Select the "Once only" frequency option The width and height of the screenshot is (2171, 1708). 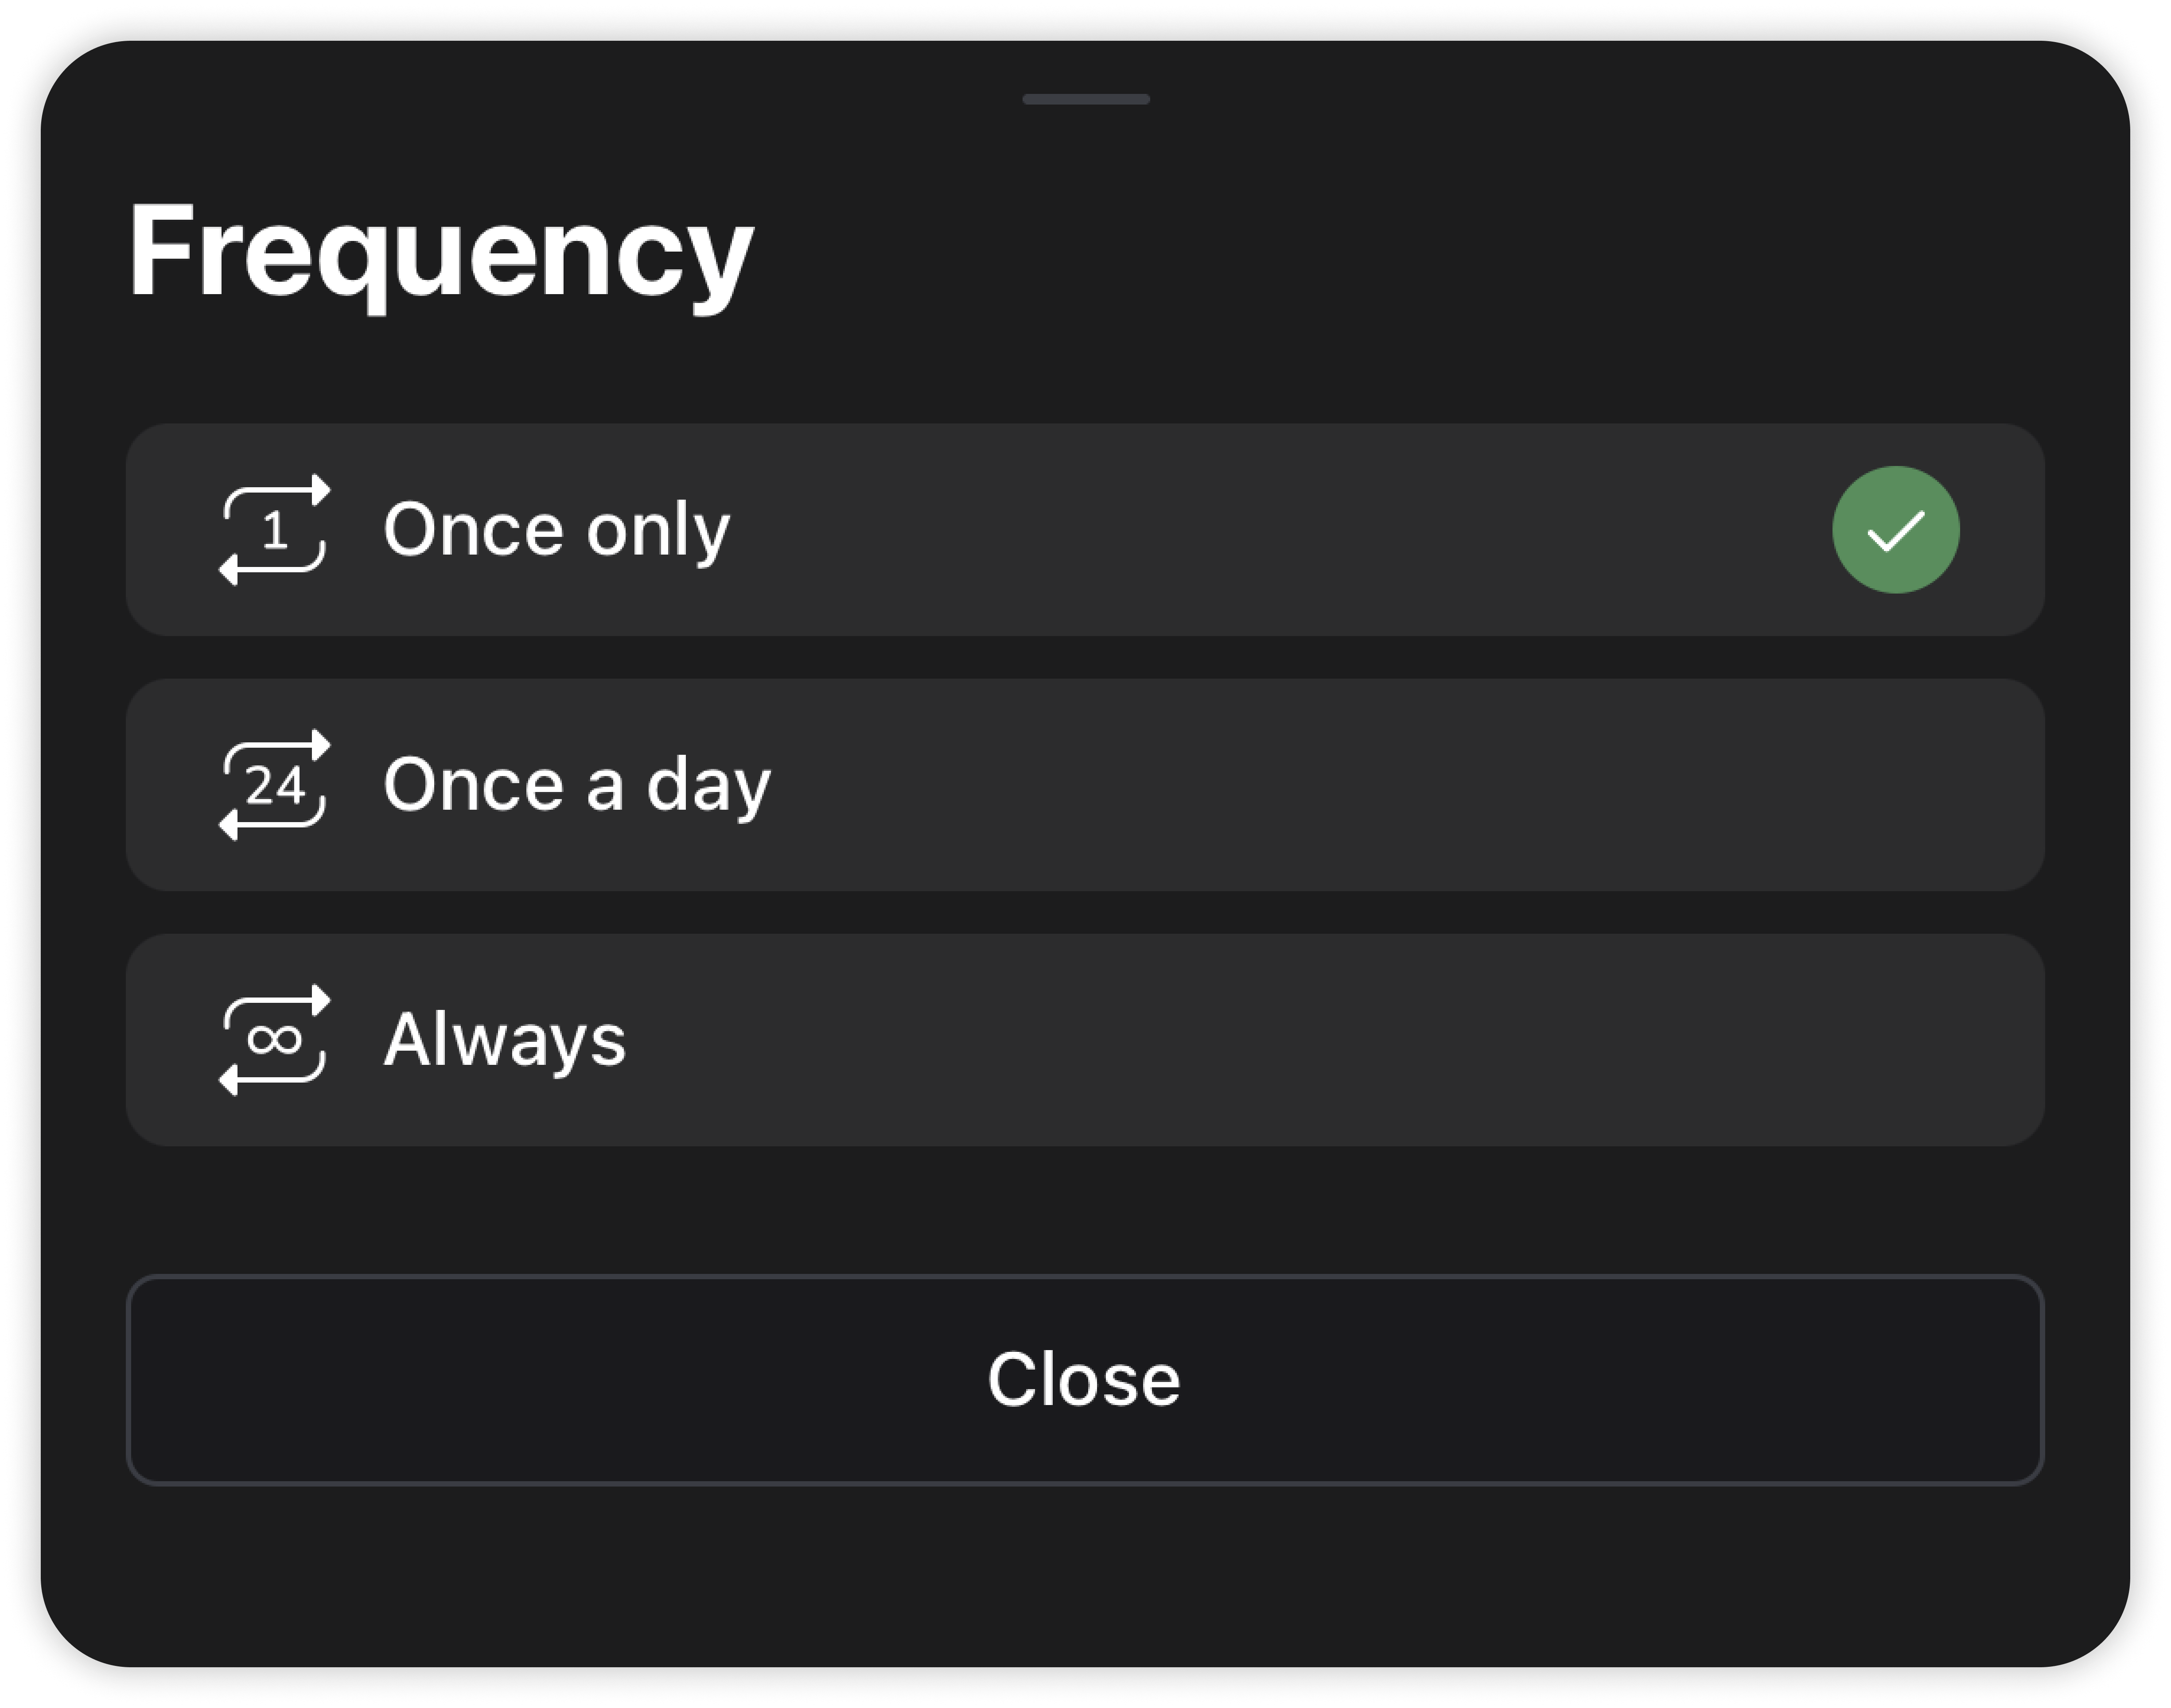click(x=1084, y=530)
